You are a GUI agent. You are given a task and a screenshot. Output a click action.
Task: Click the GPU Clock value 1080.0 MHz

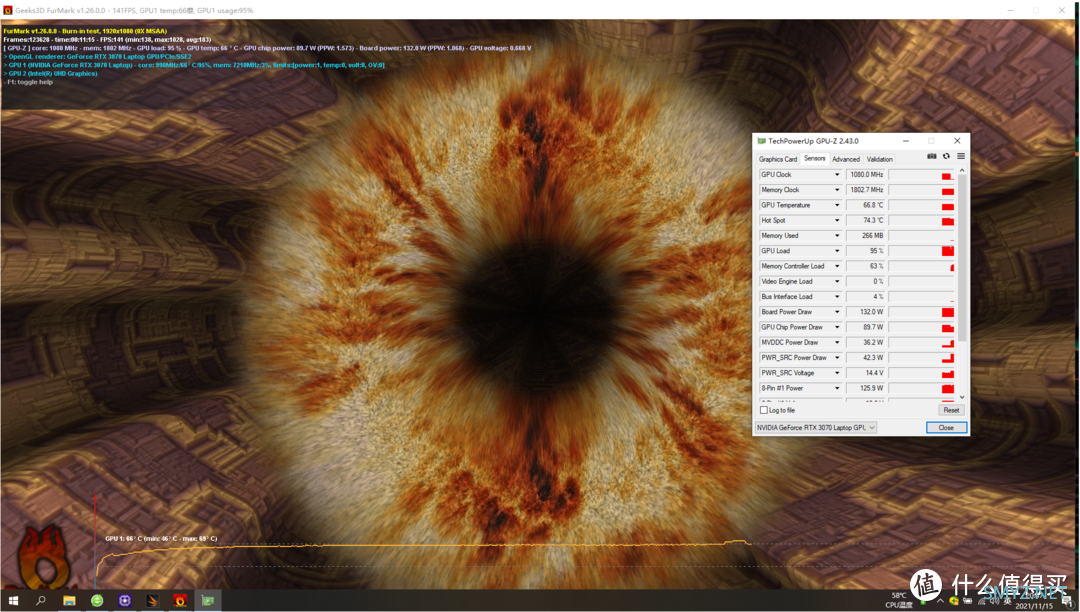866,175
